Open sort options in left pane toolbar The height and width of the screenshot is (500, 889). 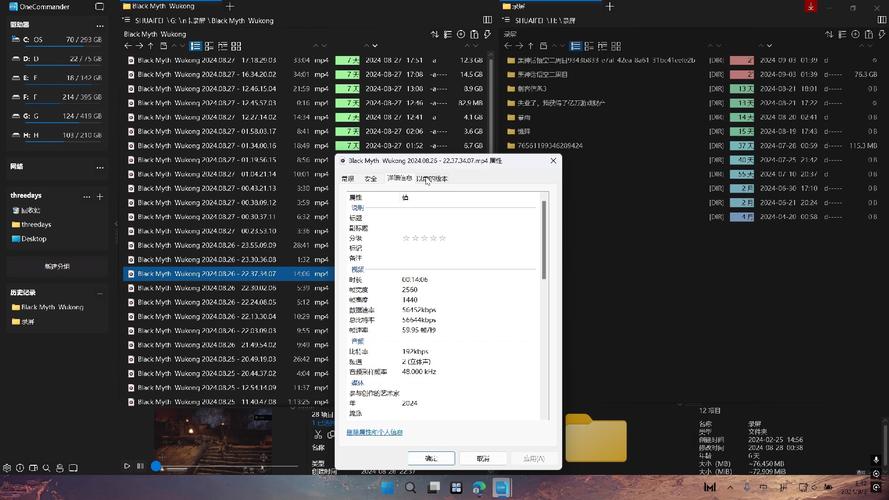click(x=434, y=35)
